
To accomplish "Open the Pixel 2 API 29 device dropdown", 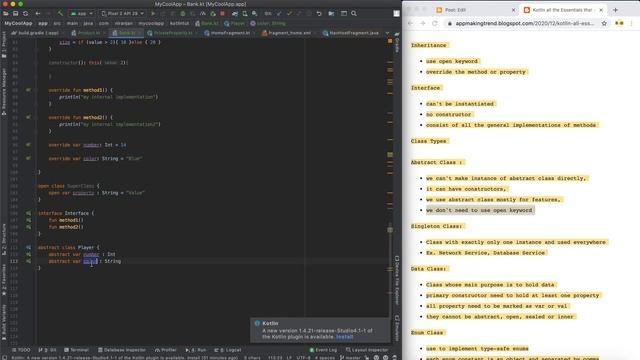I will [122, 13].
